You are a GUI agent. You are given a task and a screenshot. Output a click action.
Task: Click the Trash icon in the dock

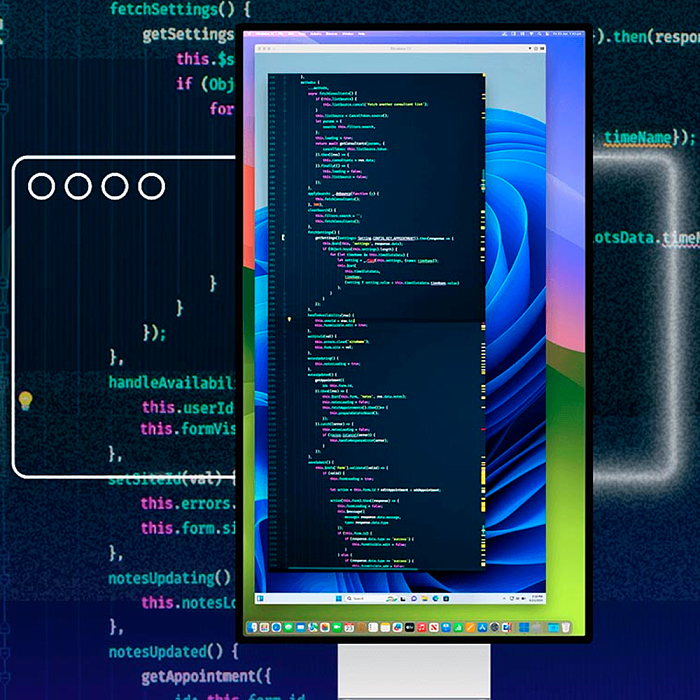pyautogui.click(x=566, y=627)
